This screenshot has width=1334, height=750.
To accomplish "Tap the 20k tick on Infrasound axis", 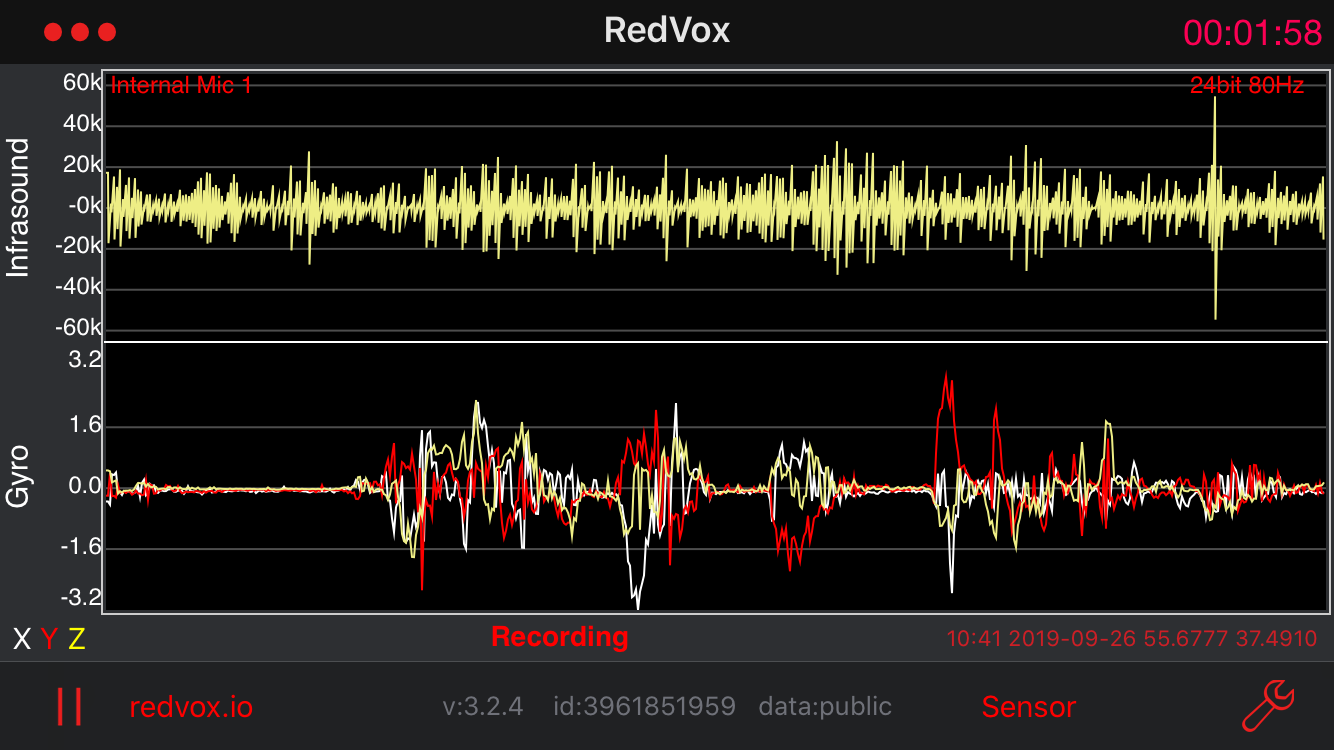I will 83,165.
